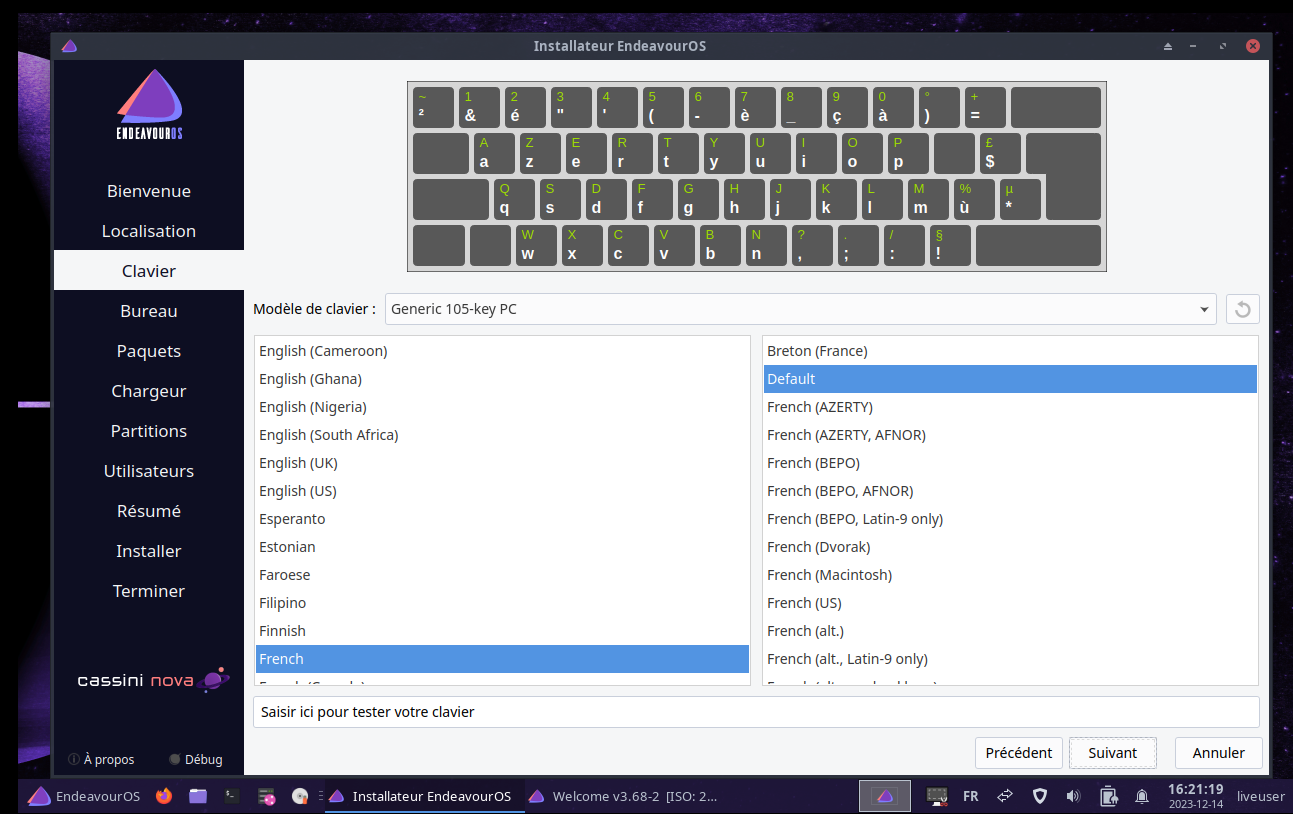Viewport: 1293px width, 814px height.
Task: Click the keyboard test input field
Action: [755, 712]
